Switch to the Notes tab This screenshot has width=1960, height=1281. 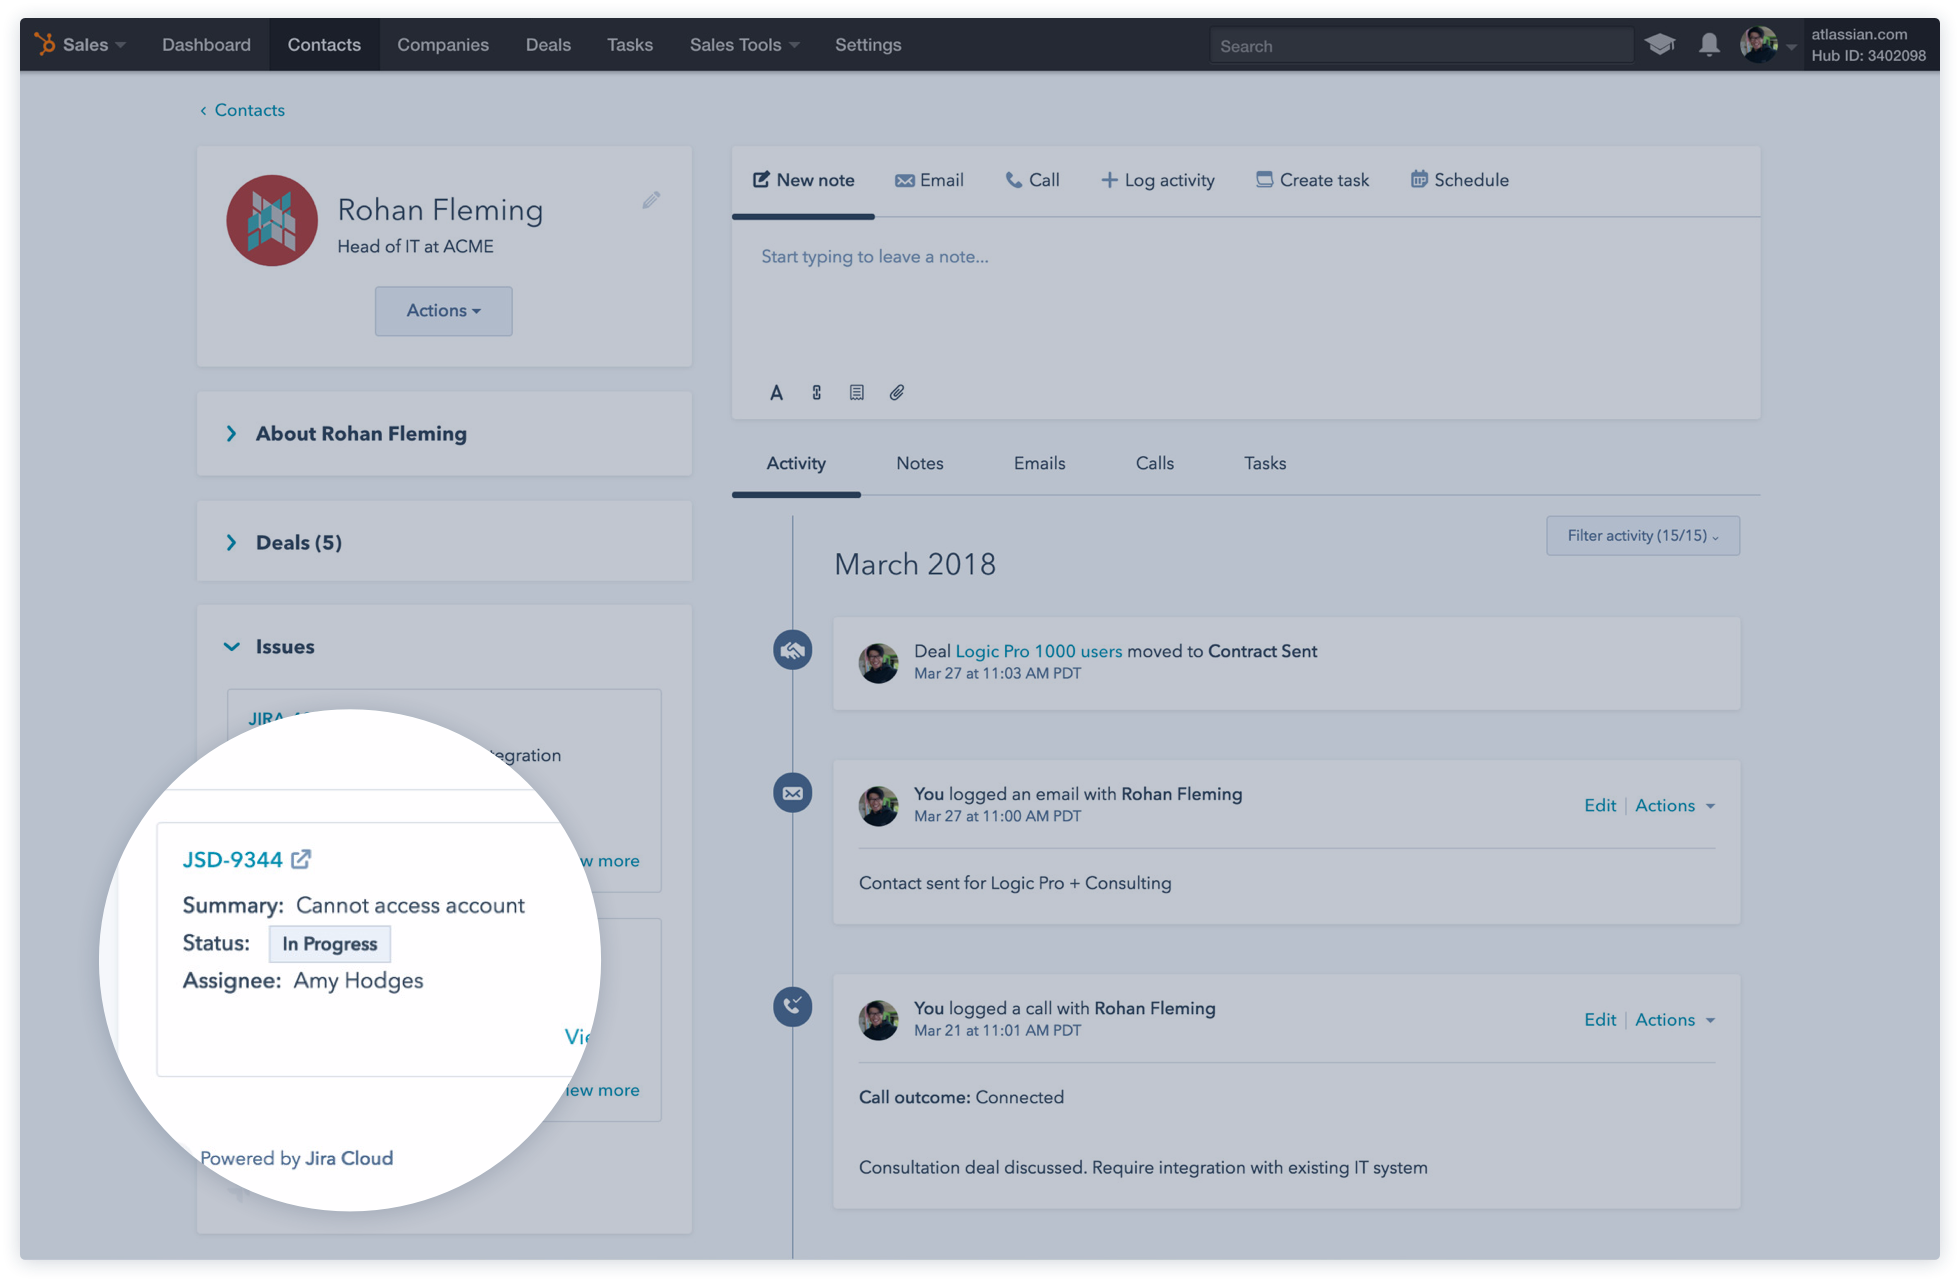[x=919, y=463]
